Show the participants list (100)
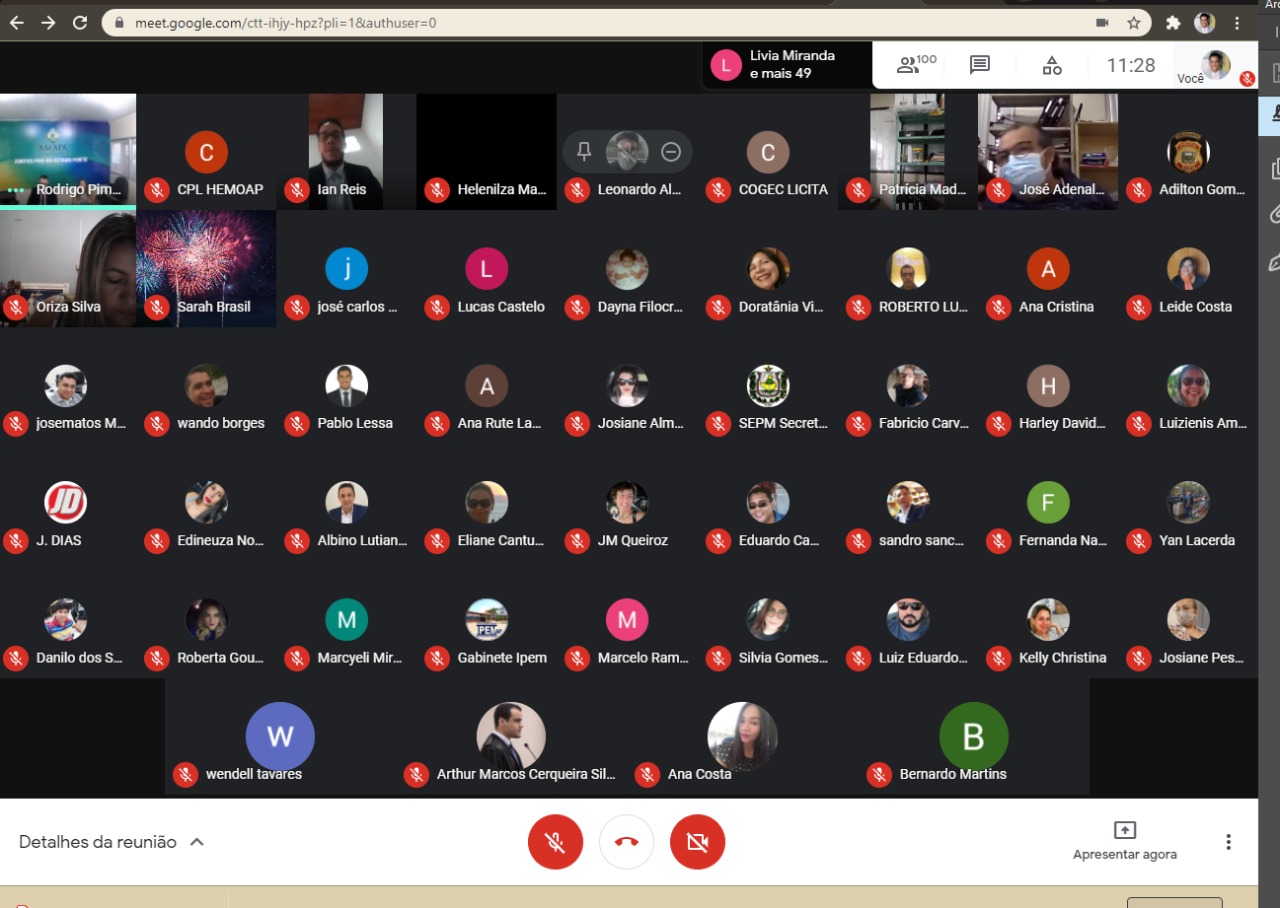Viewport: 1280px width, 908px height. pos(916,65)
